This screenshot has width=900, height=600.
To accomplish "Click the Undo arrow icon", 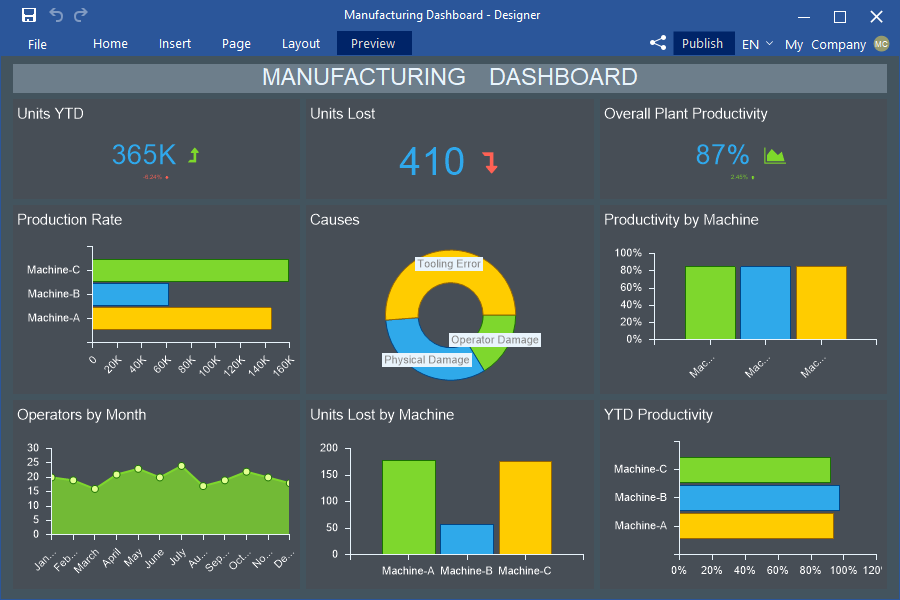I will coord(56,15).
